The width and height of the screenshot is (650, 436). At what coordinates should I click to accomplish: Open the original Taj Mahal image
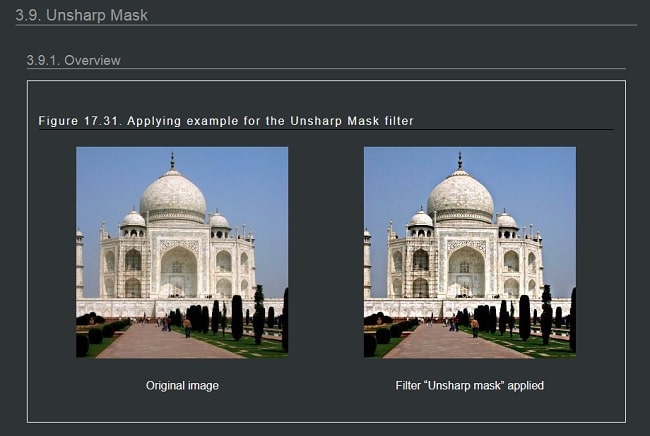coord(182,252)
